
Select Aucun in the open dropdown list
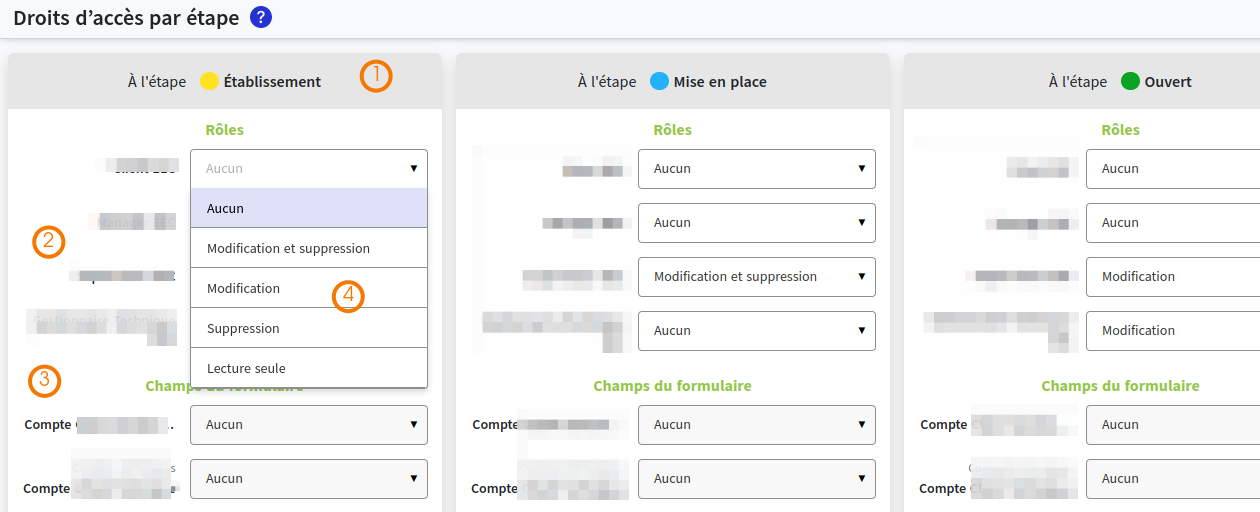(308, 208)
